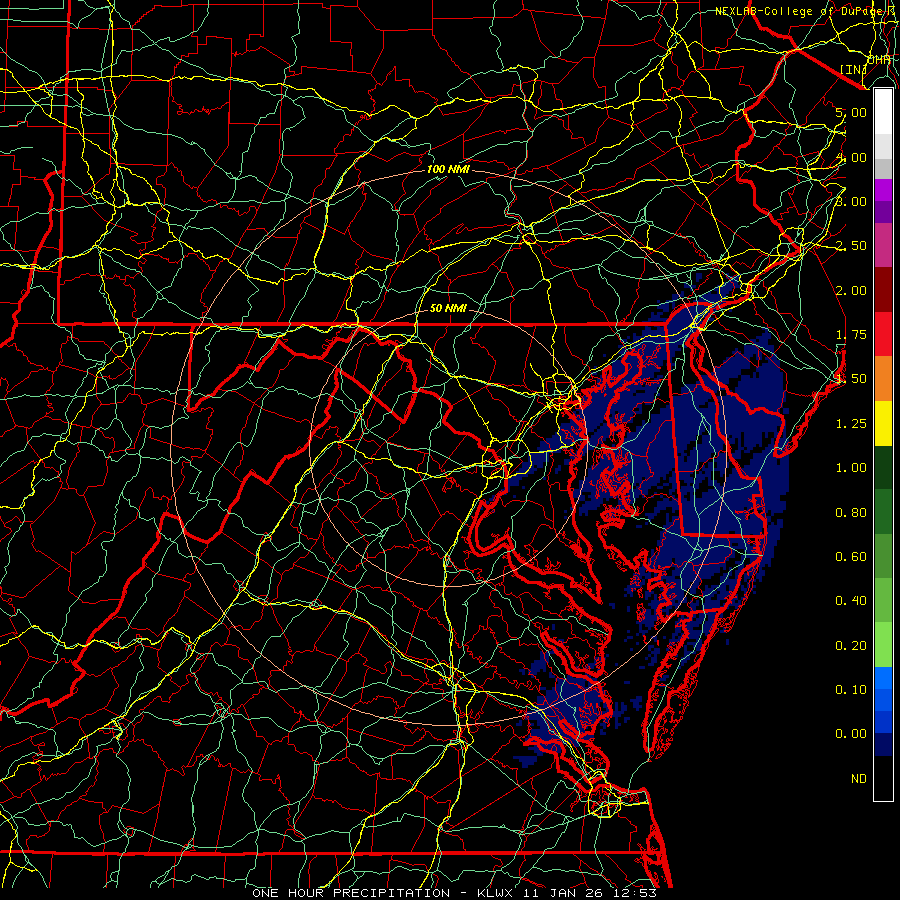The width and height of the screenshot is (900, 900).
Task: Click the light green swatch beside 0.40
Action: click(x=883, y=600)
